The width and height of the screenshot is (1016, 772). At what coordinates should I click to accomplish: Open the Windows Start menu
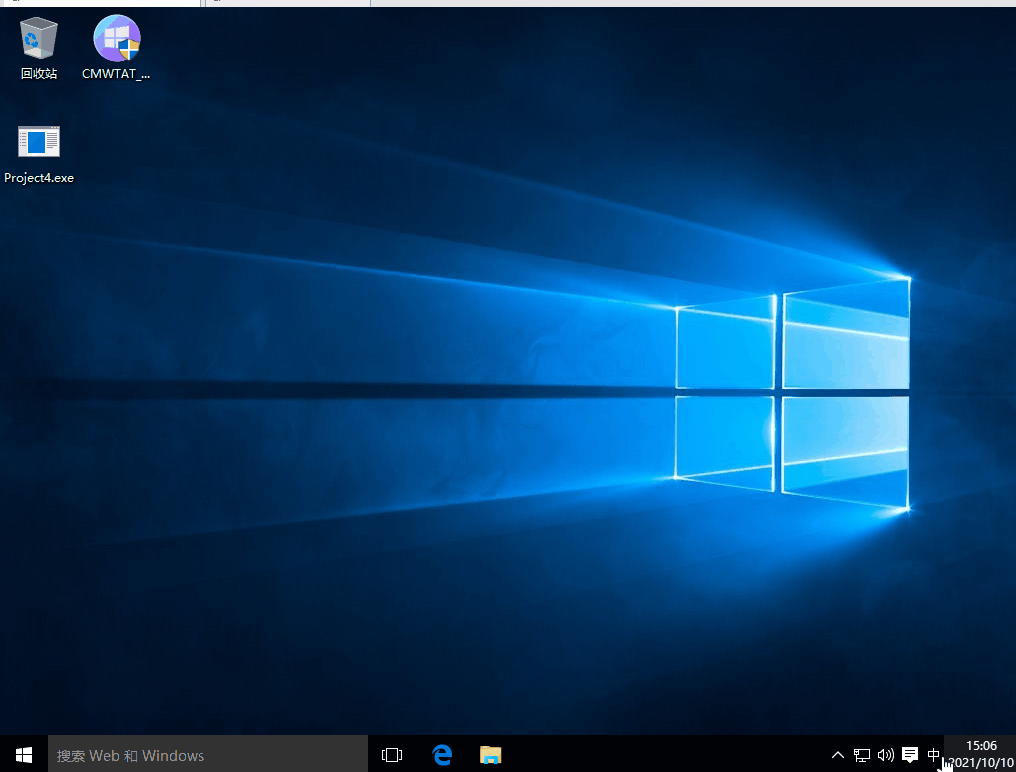click(x=24, y=754)
